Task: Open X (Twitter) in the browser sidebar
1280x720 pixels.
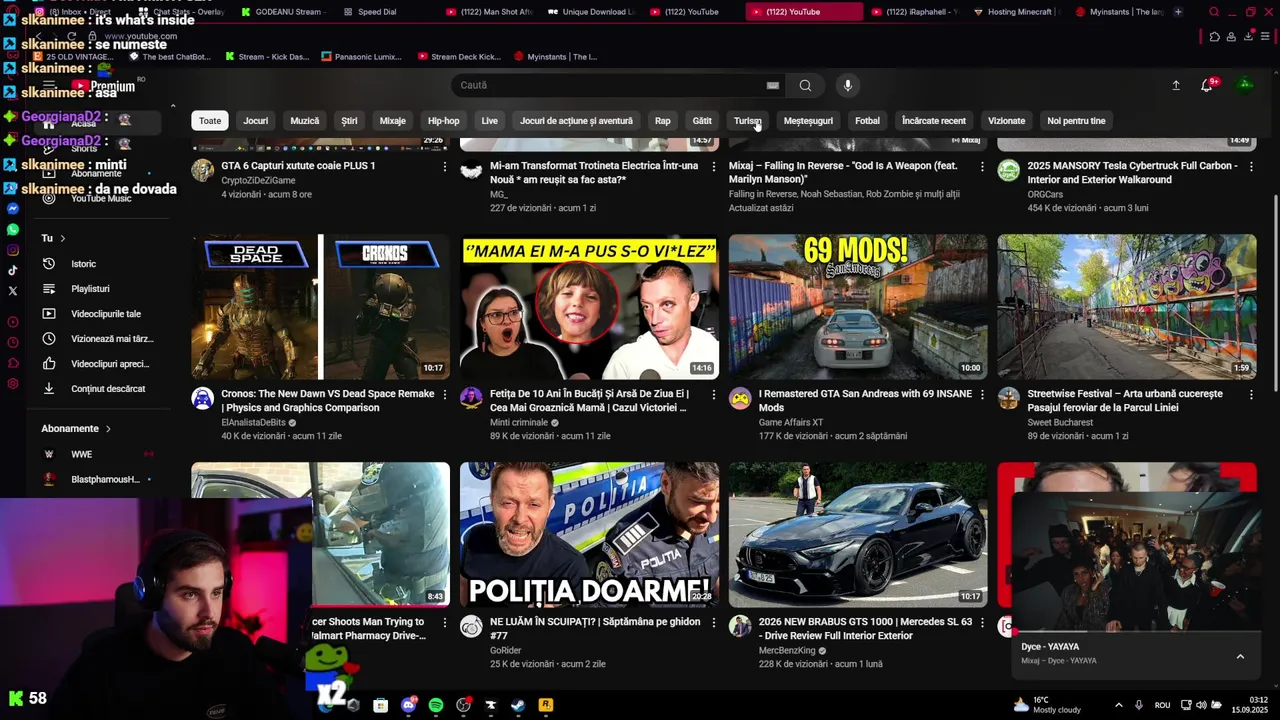Action: [x=13, y=291]
